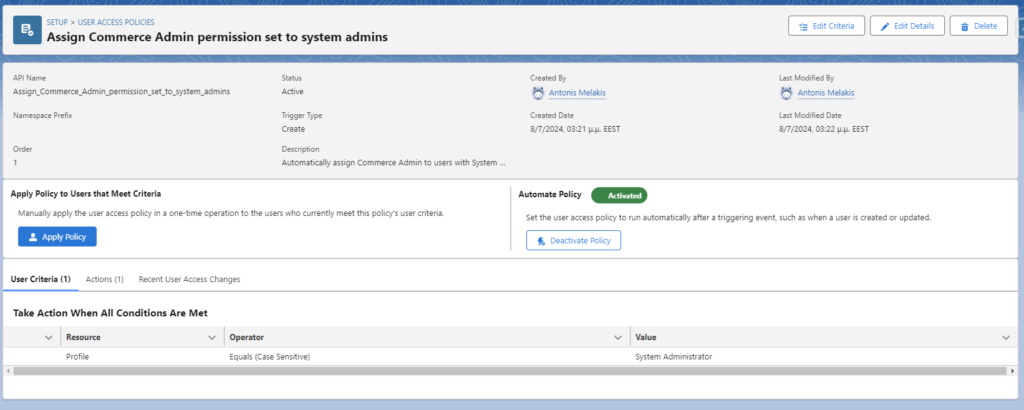Select the Profile resource cell
Image resolution: width=1024 pixels, height=410 pixels.
142,357
